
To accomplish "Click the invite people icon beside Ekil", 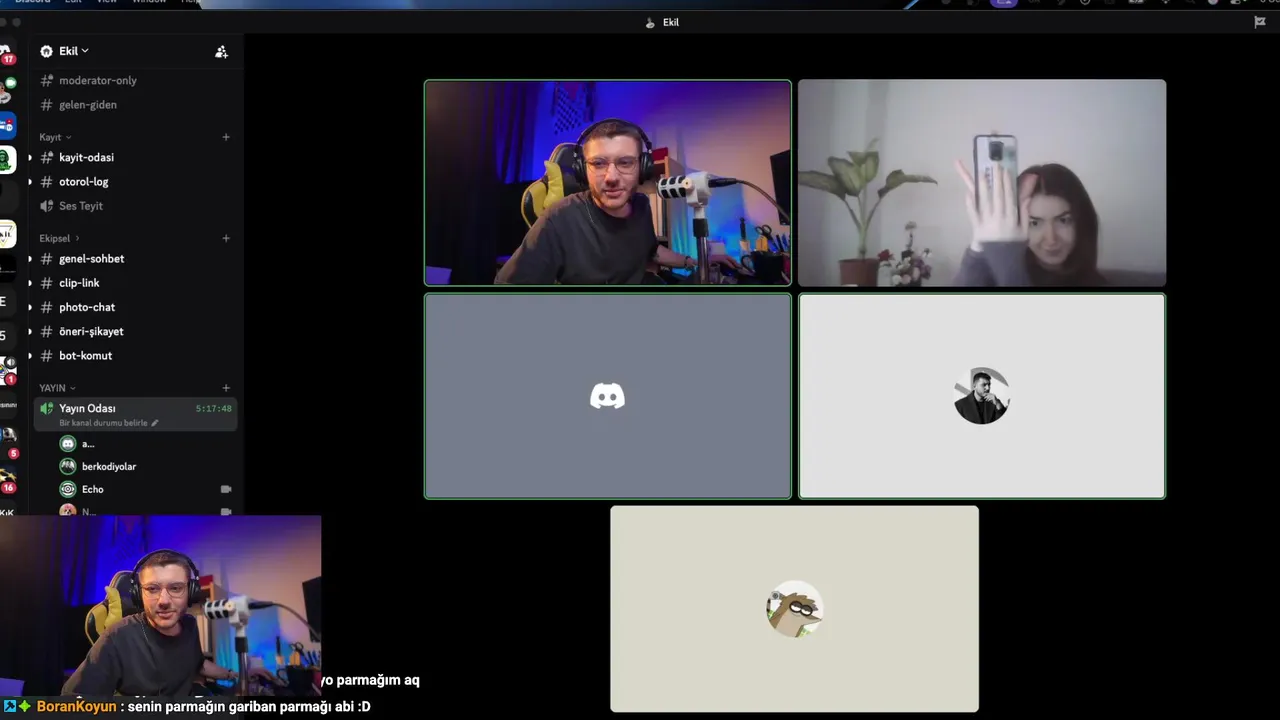I will [x=221, y=52].
